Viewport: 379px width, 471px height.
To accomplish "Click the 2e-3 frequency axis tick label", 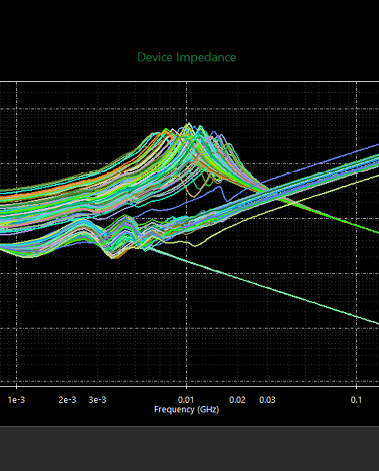I will click(x=67, y=400).
